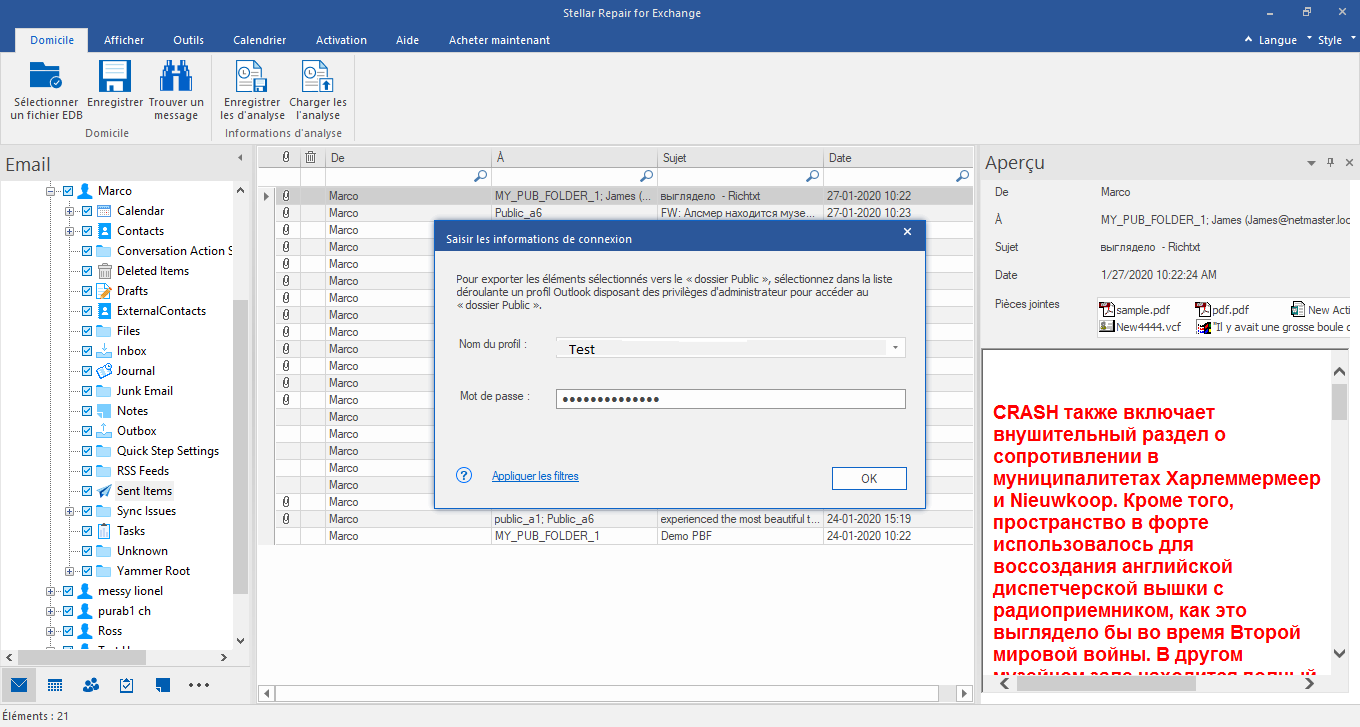The width and height of the screenshot is (1360, 727).
Task: Click the Enregistrer floppy disk icon
Action: pos(115,77)
